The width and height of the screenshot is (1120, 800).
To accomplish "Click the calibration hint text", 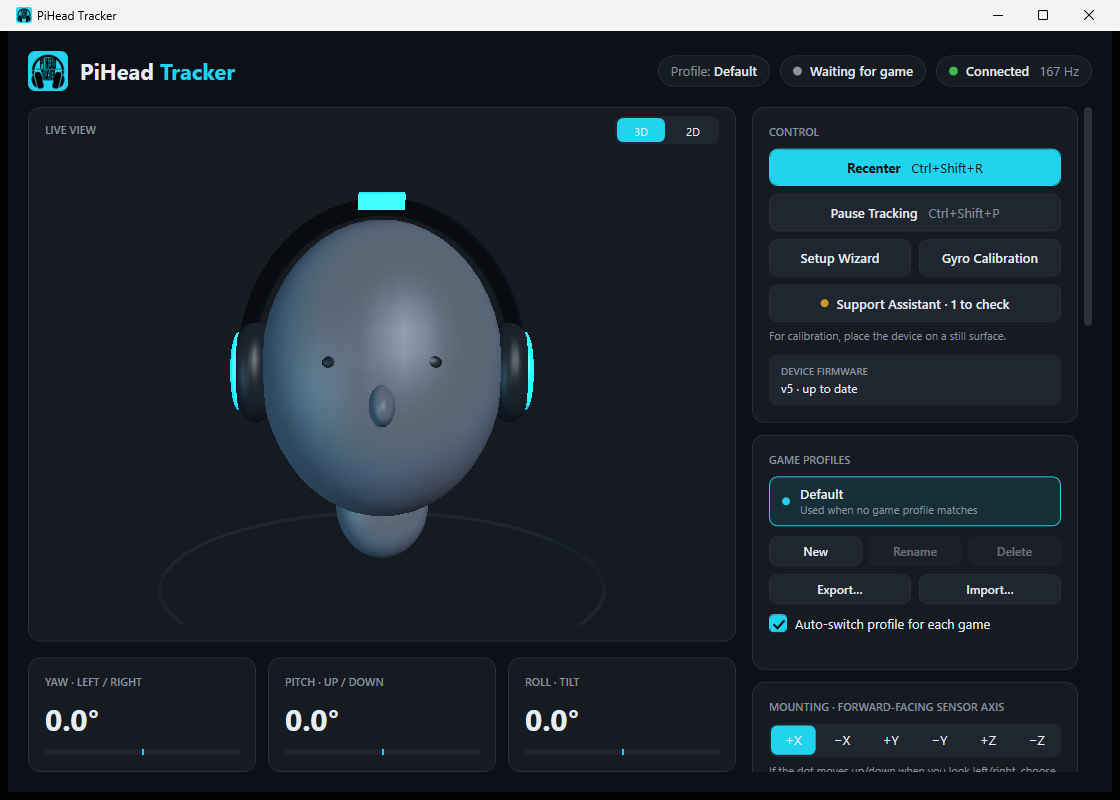I will point(887,336).
